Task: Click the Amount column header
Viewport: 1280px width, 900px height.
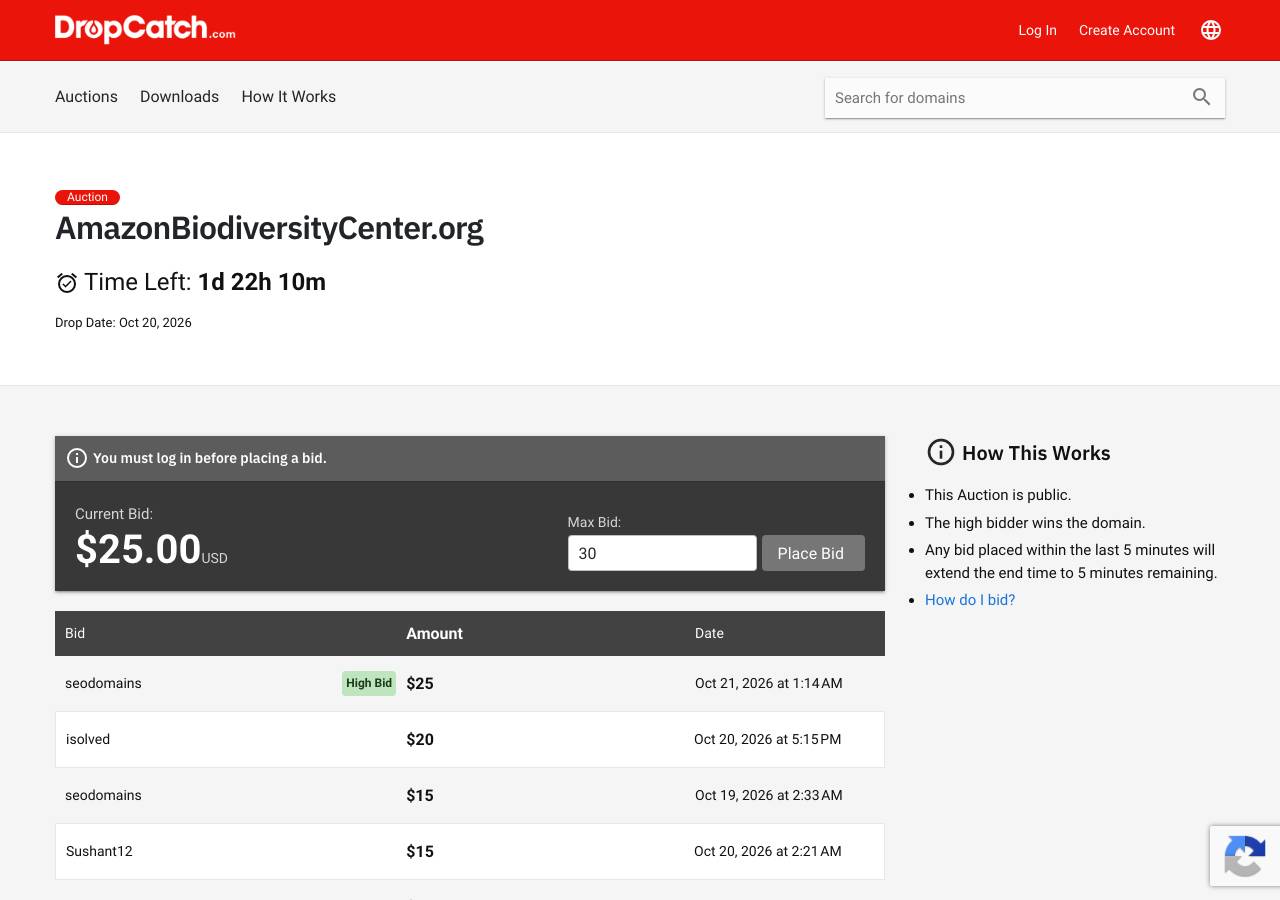Action: coord(434,633)
